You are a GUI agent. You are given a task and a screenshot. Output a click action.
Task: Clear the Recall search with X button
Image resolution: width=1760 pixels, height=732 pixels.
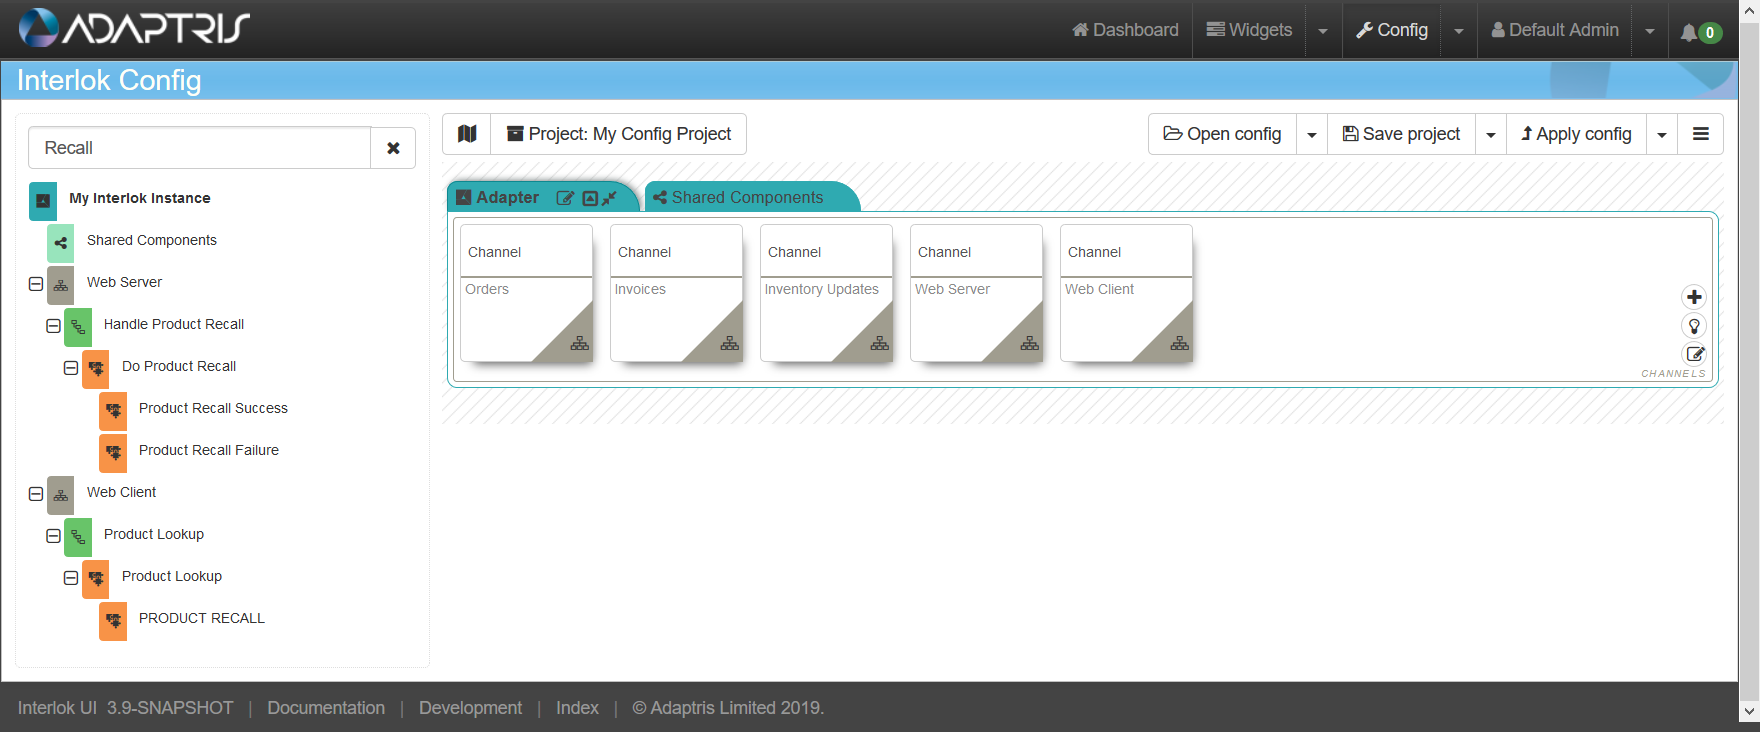(x=393, y=148)
